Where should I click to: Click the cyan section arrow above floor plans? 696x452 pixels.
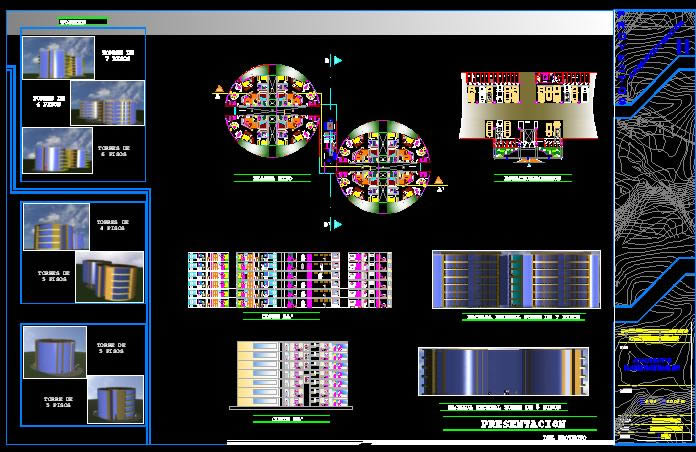tap(337, 61)
